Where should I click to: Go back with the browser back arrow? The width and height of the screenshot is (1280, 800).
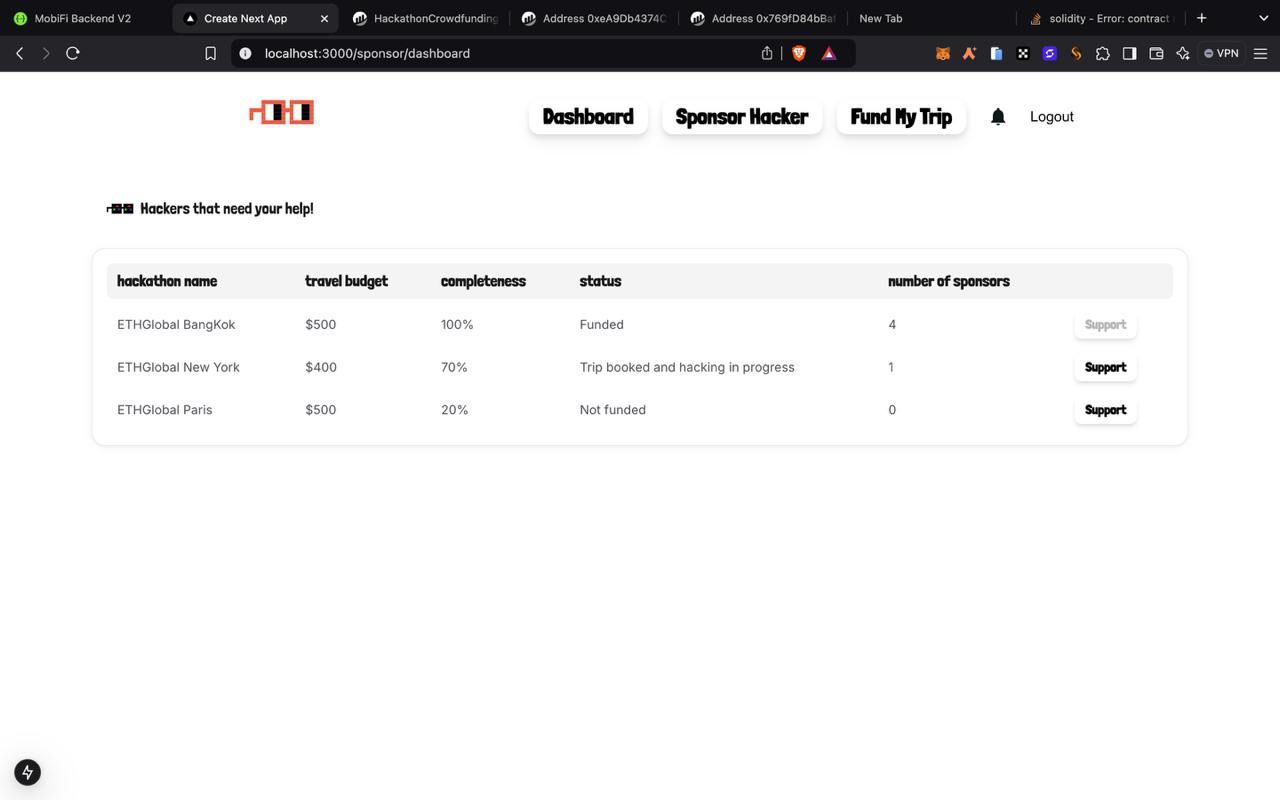click(x=19, y=53)
